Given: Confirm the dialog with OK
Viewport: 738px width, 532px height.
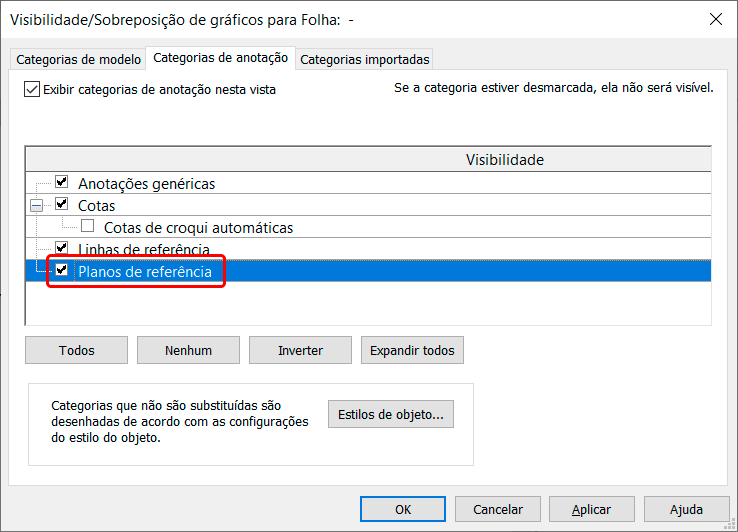Looking at the screenshot, I should 402,509.
